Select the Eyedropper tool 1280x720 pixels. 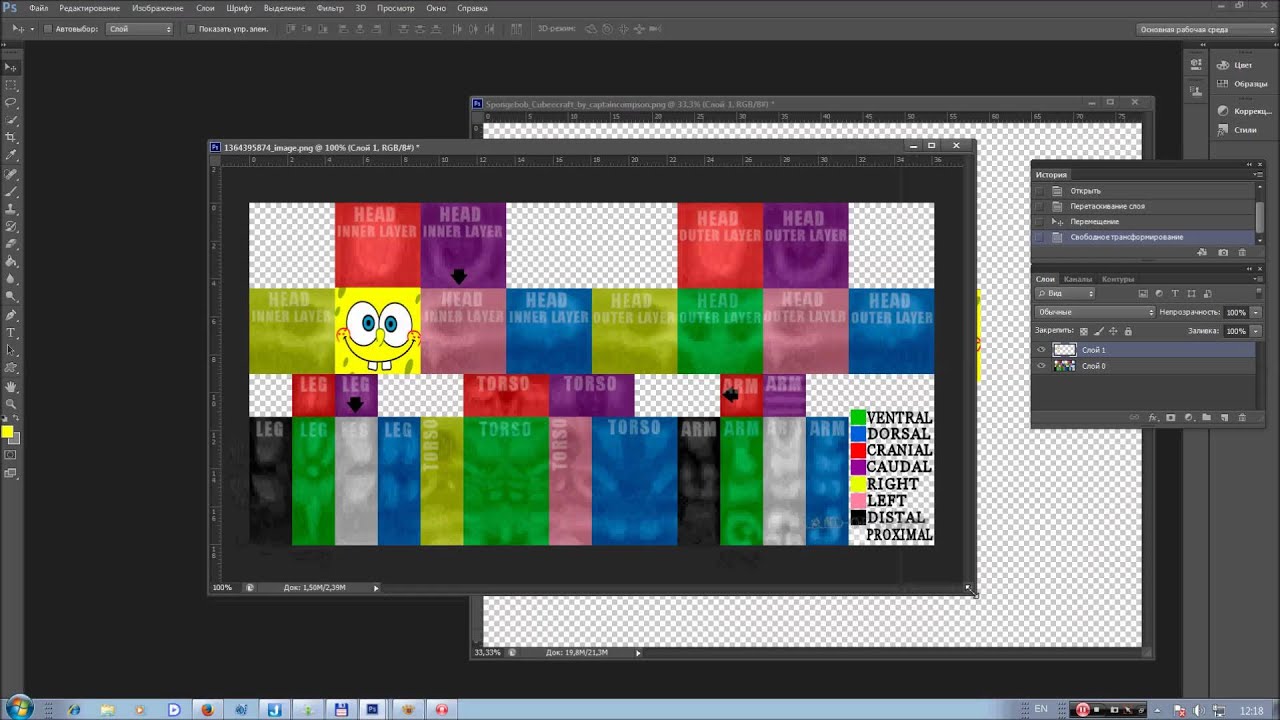click(x=11, y=156)
